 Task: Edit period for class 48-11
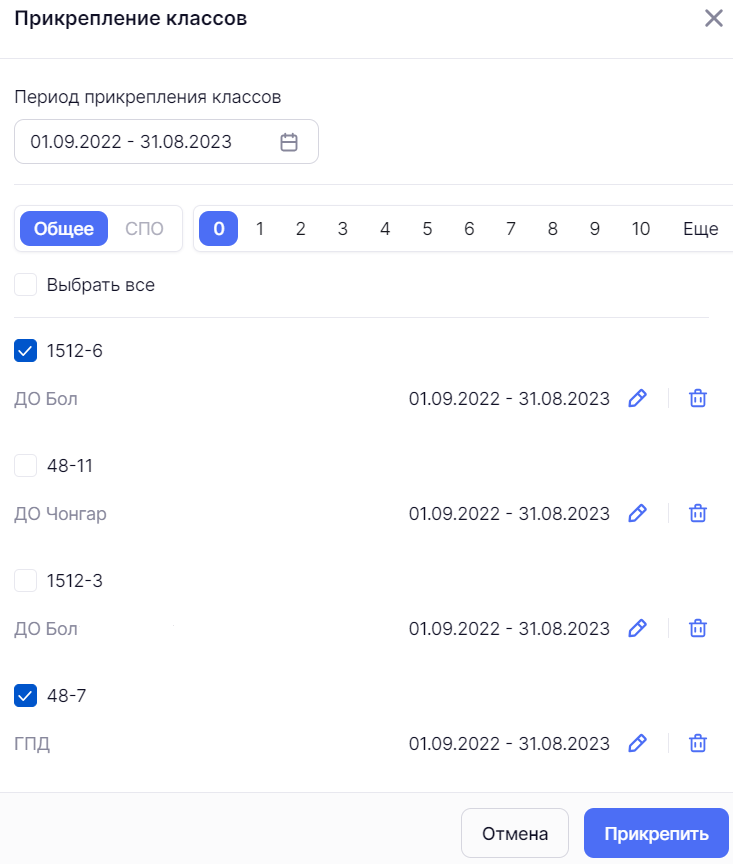(x=638, y=514)
